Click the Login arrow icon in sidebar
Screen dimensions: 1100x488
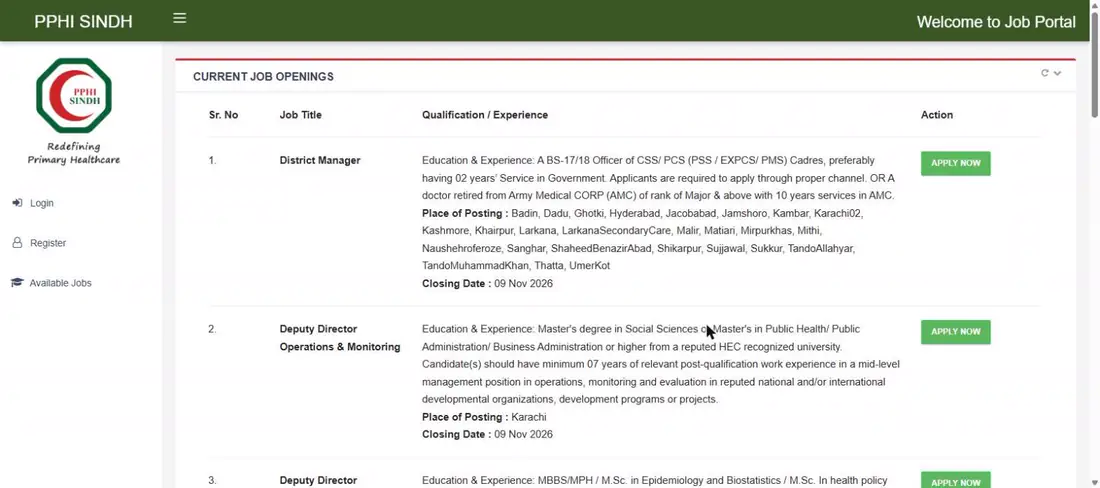point(17,203)
